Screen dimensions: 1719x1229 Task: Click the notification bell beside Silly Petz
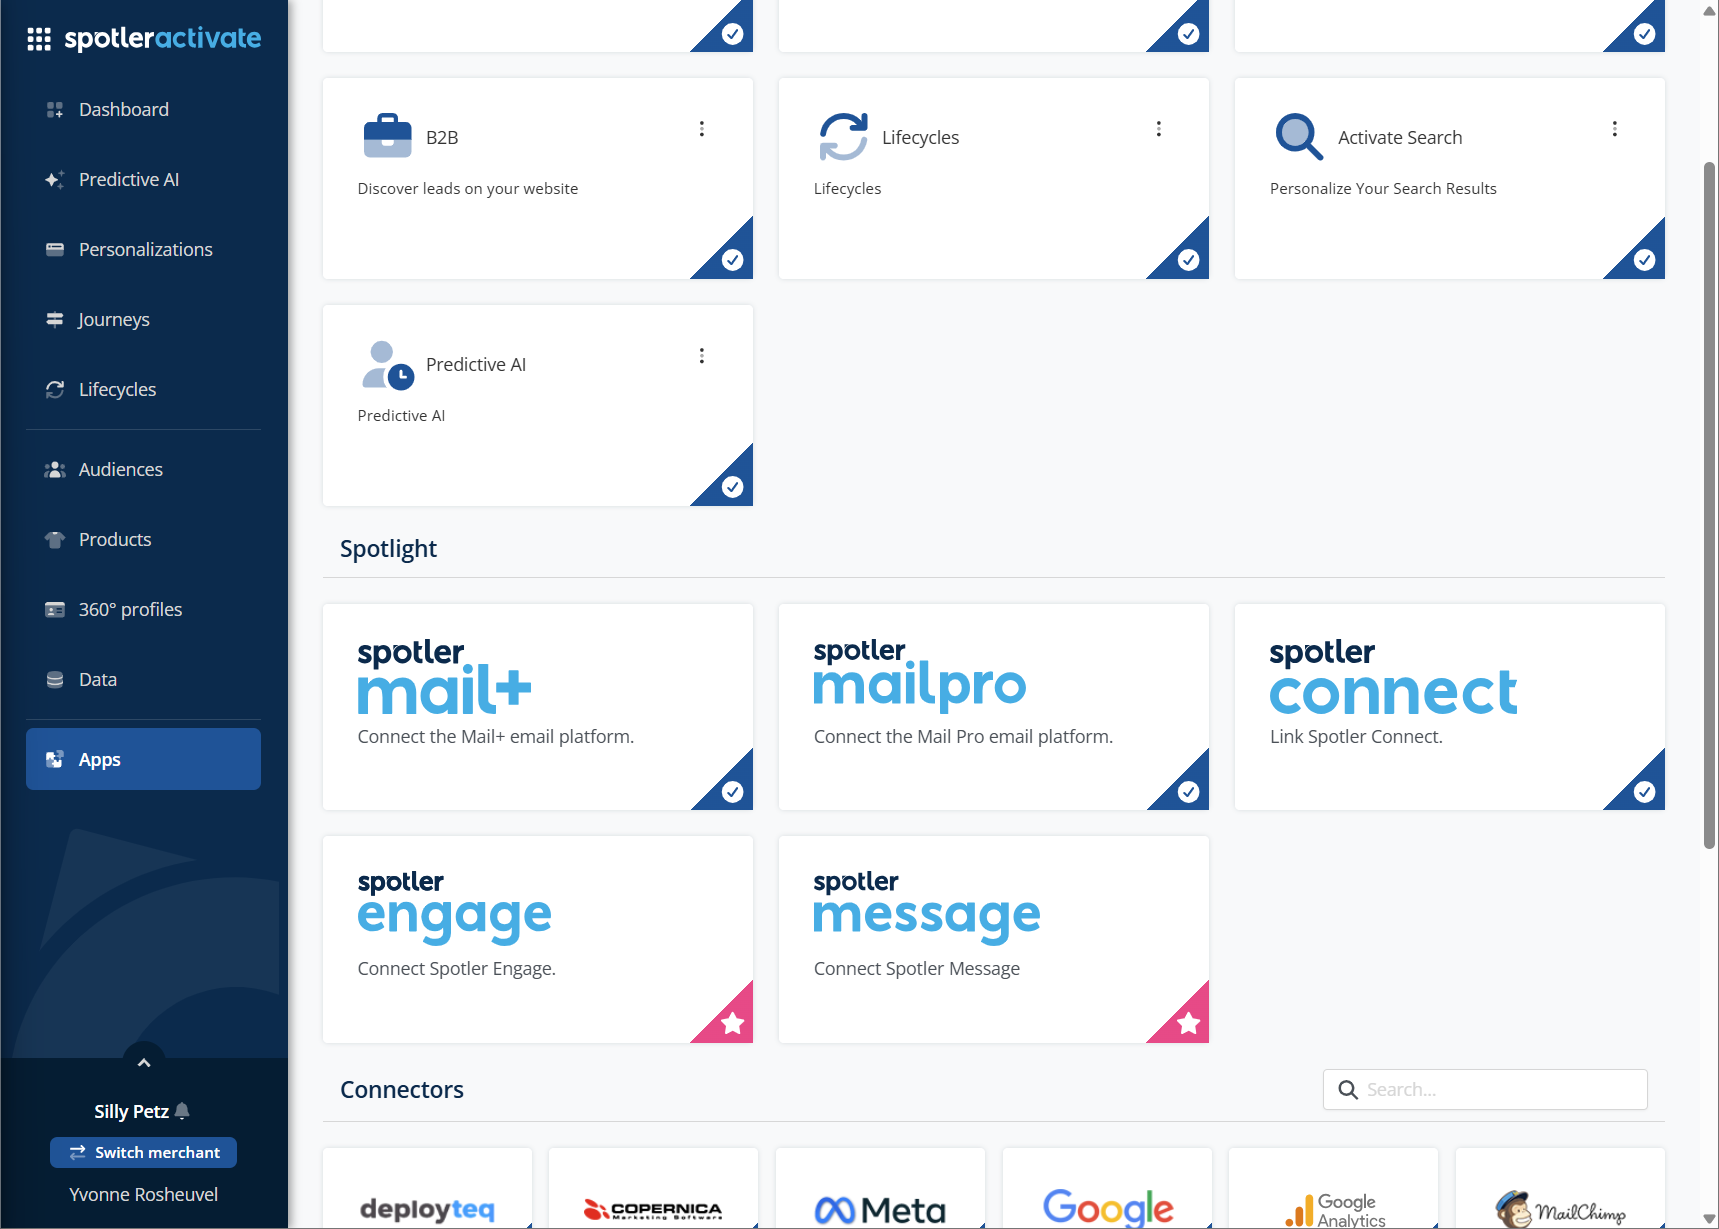(x=182, y=1111)
